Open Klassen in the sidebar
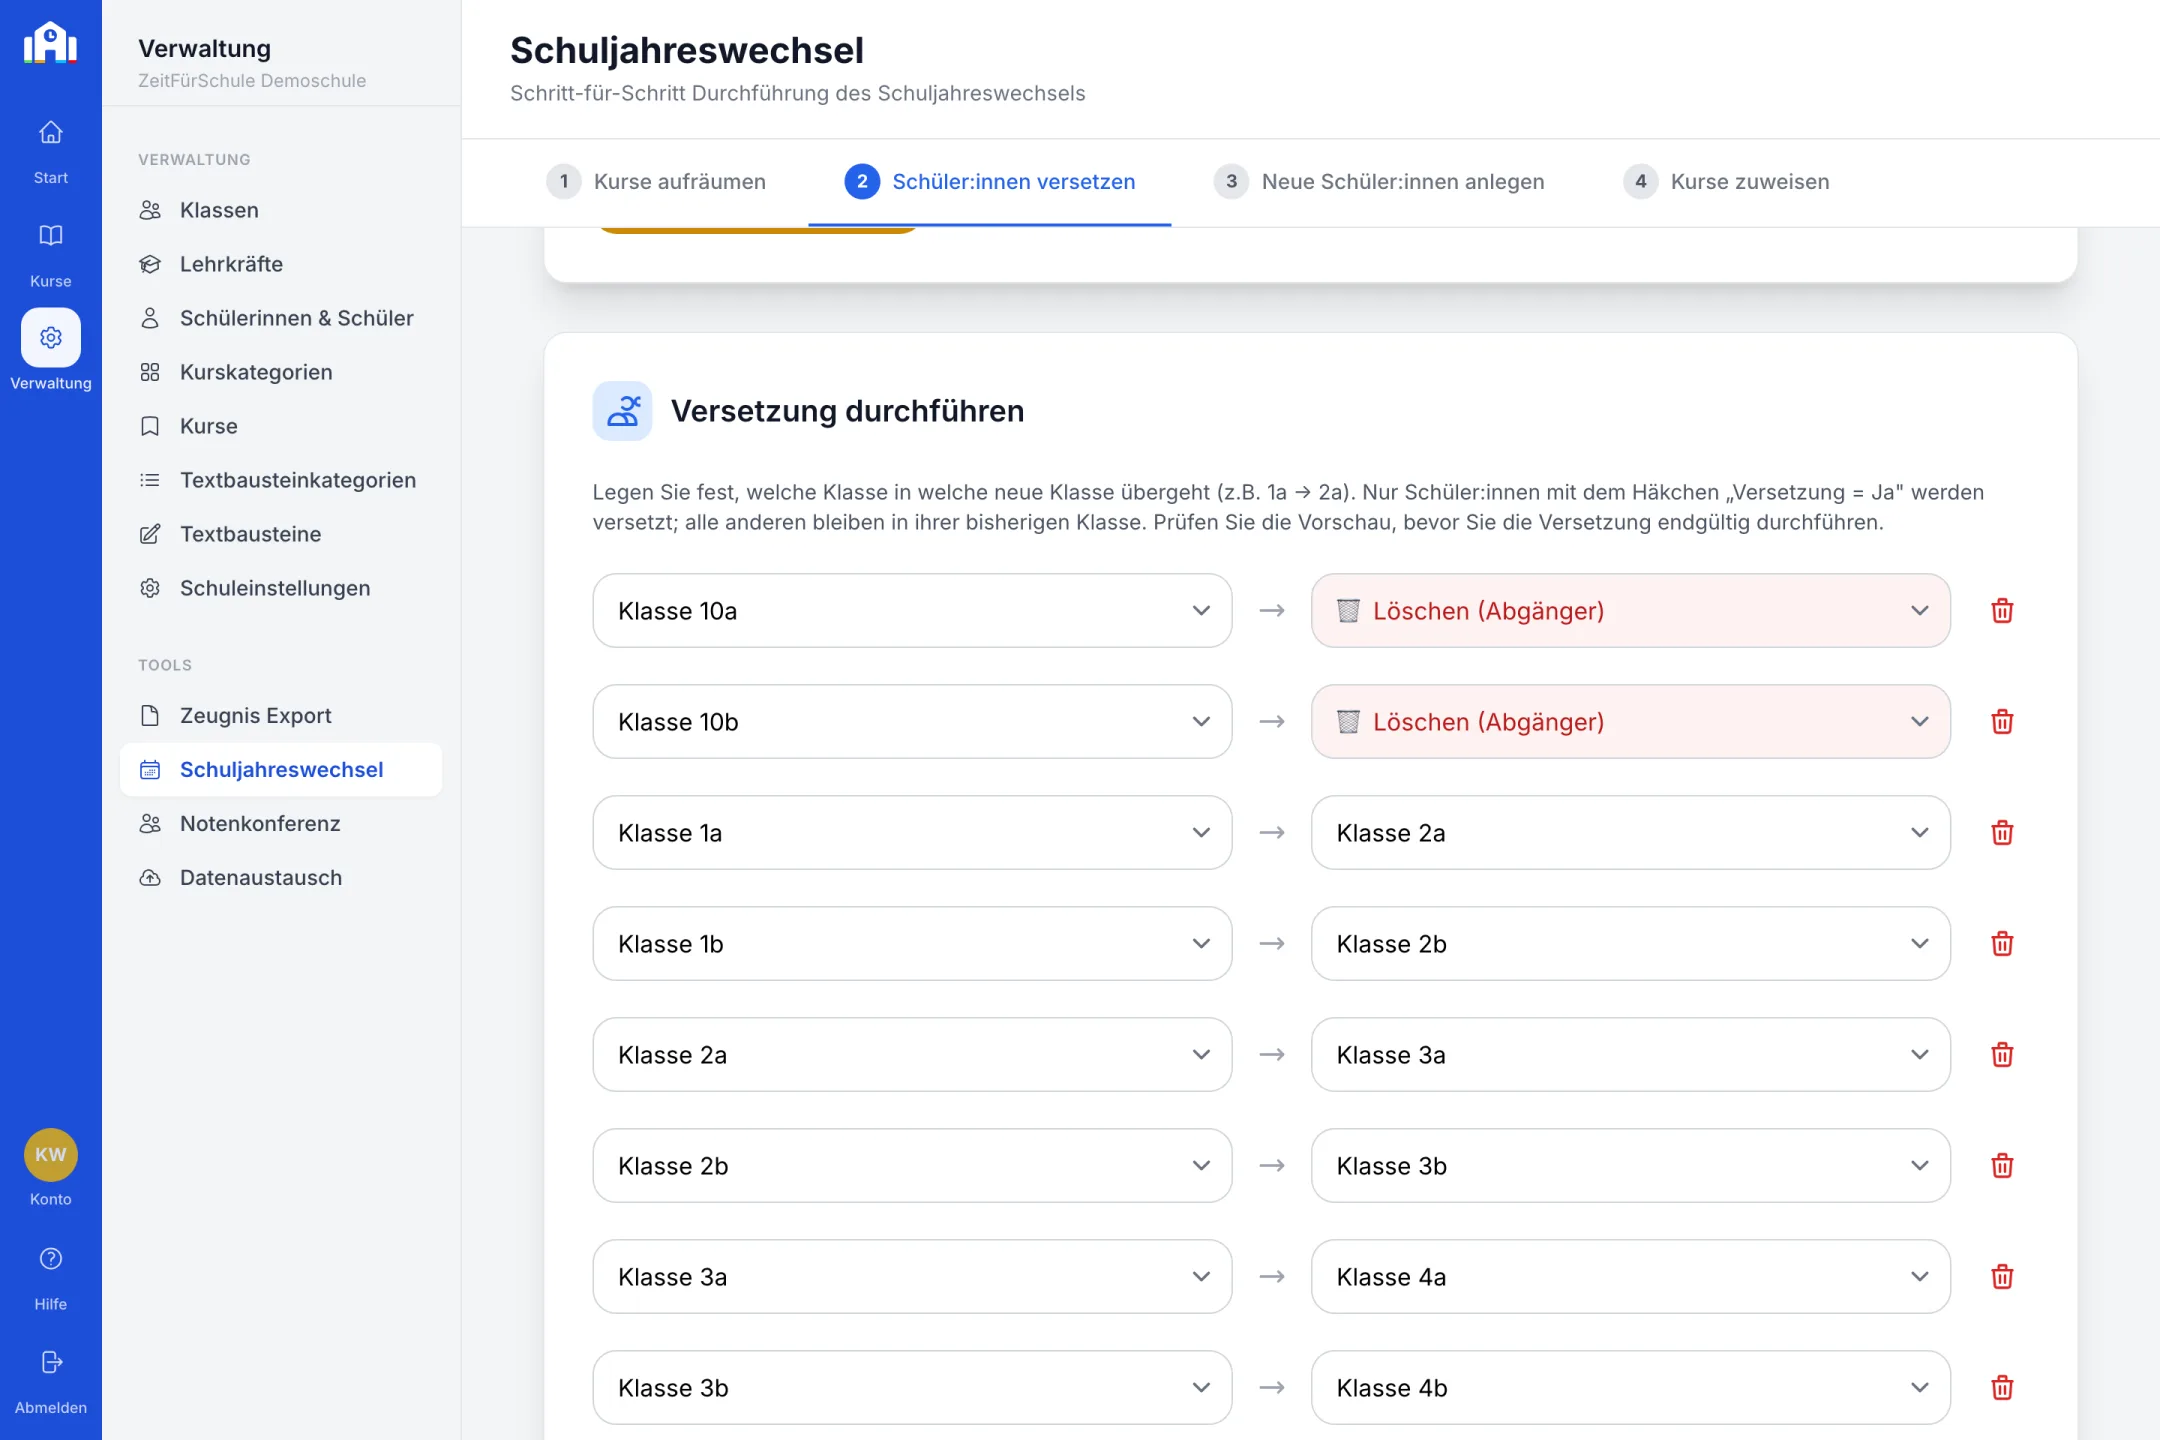 coord(281,210)
